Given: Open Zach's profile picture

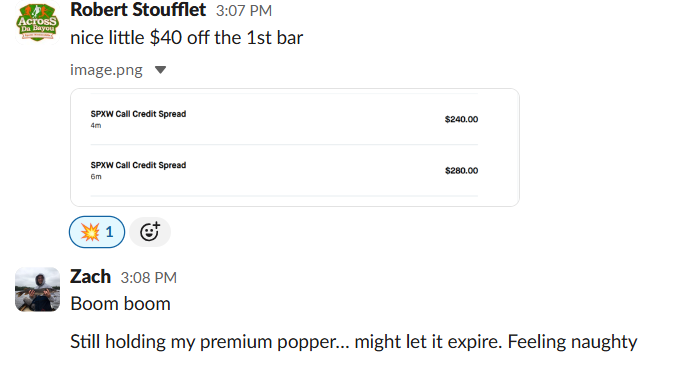Looking at the screenshot, I should click(37, 289).
